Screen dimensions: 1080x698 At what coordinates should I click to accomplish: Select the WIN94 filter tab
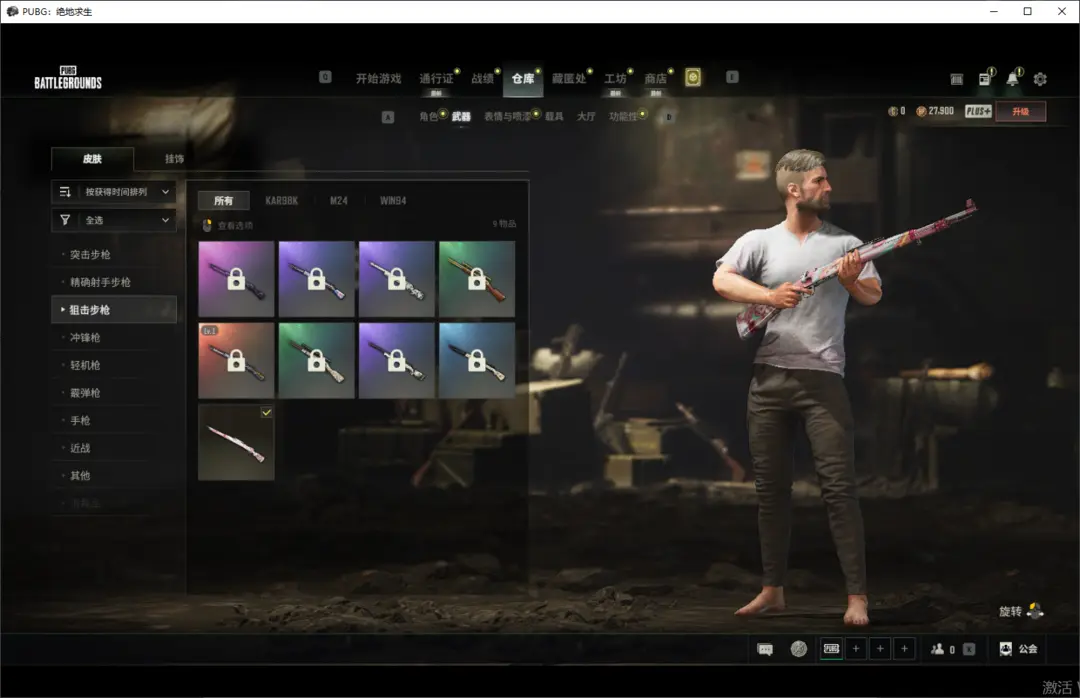click(393, 201)
